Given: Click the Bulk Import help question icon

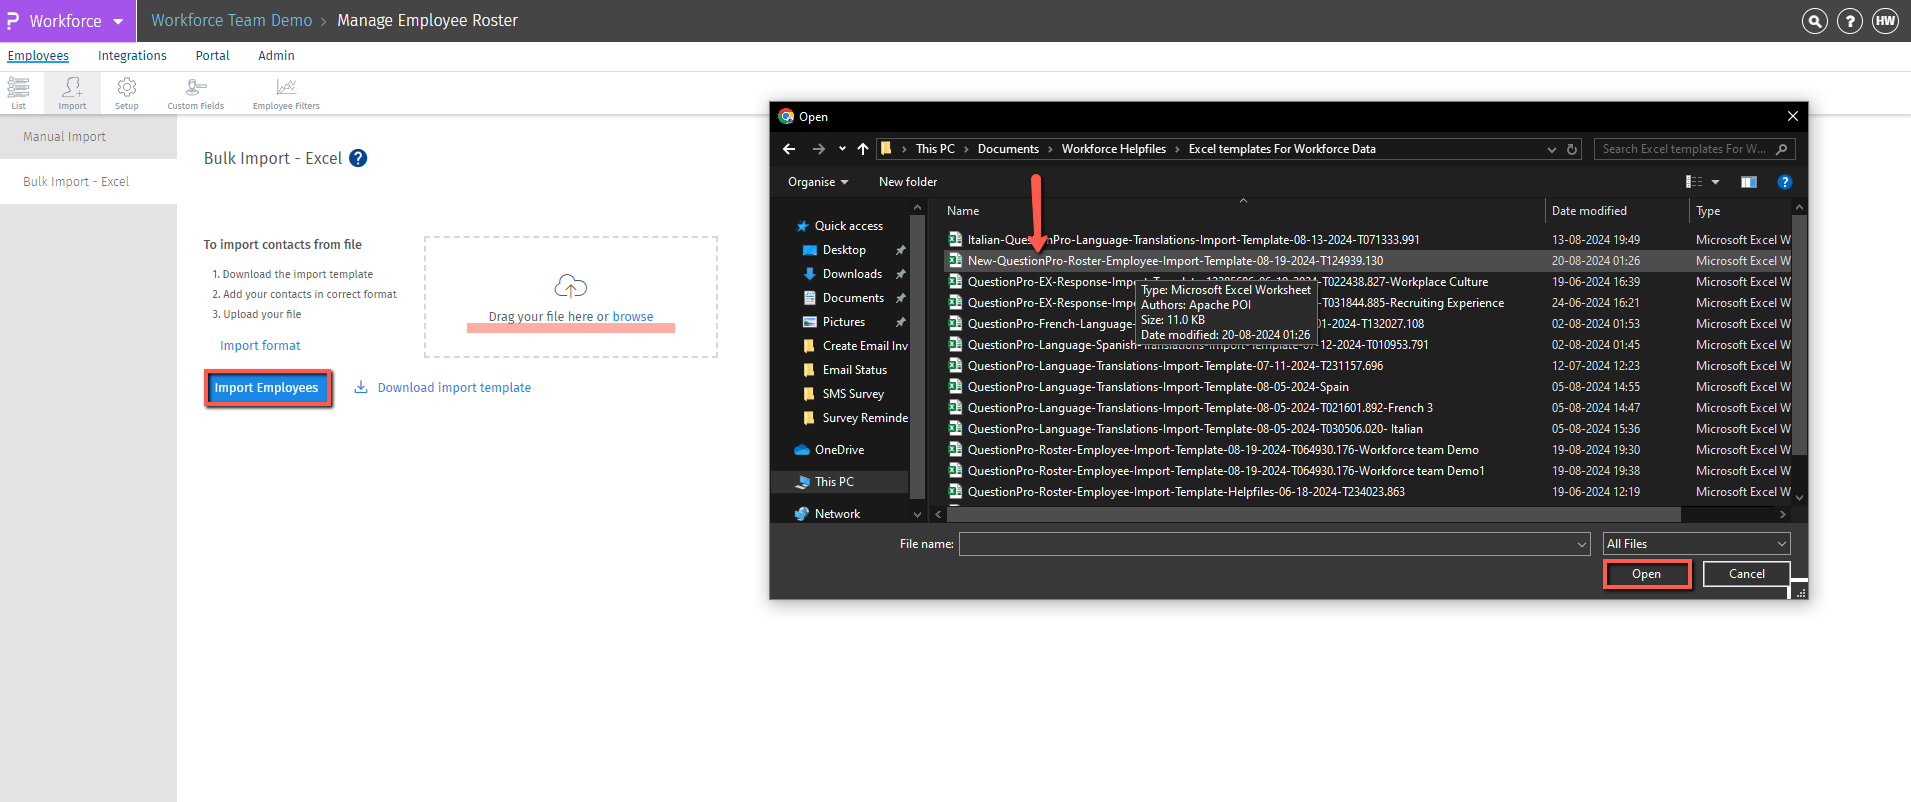Looking at the screenshot, I should (x=358, y=158).
